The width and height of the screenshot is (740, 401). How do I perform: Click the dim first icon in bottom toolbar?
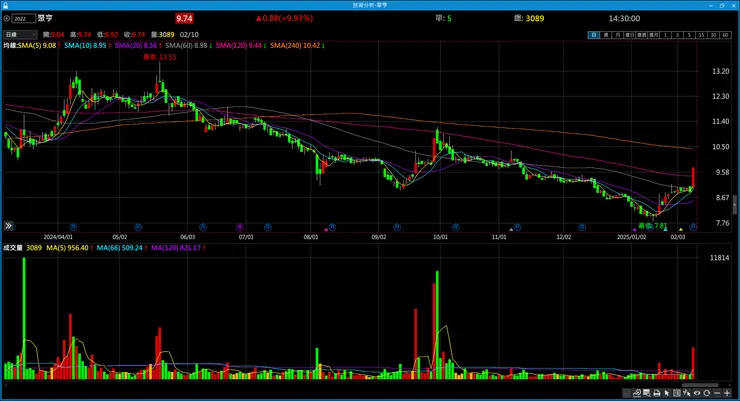click(x=626, y=393)
